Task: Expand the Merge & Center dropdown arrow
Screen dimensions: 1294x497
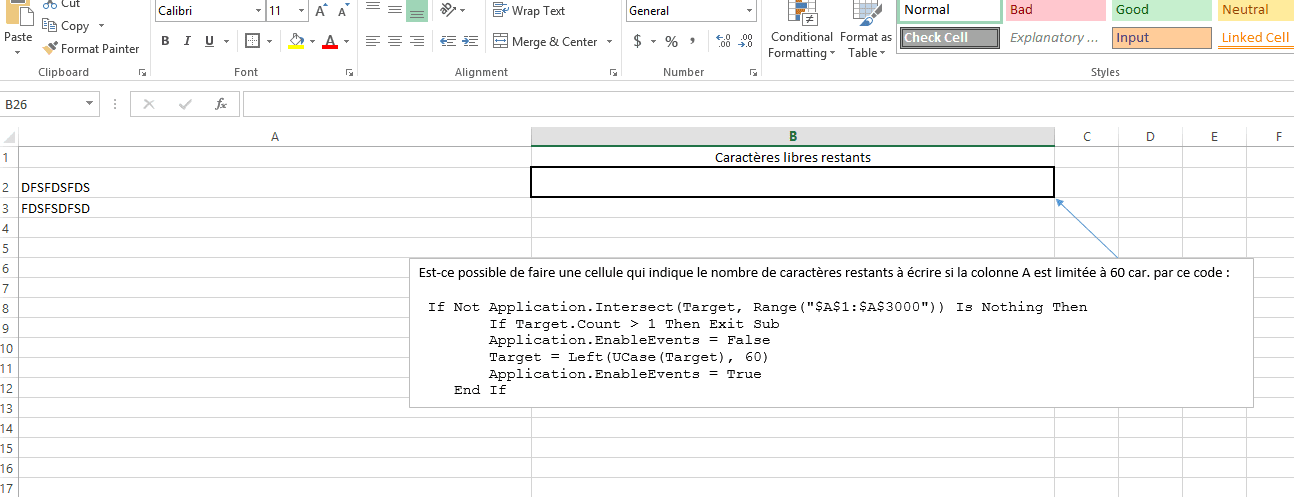Action: tap(608, 42)
